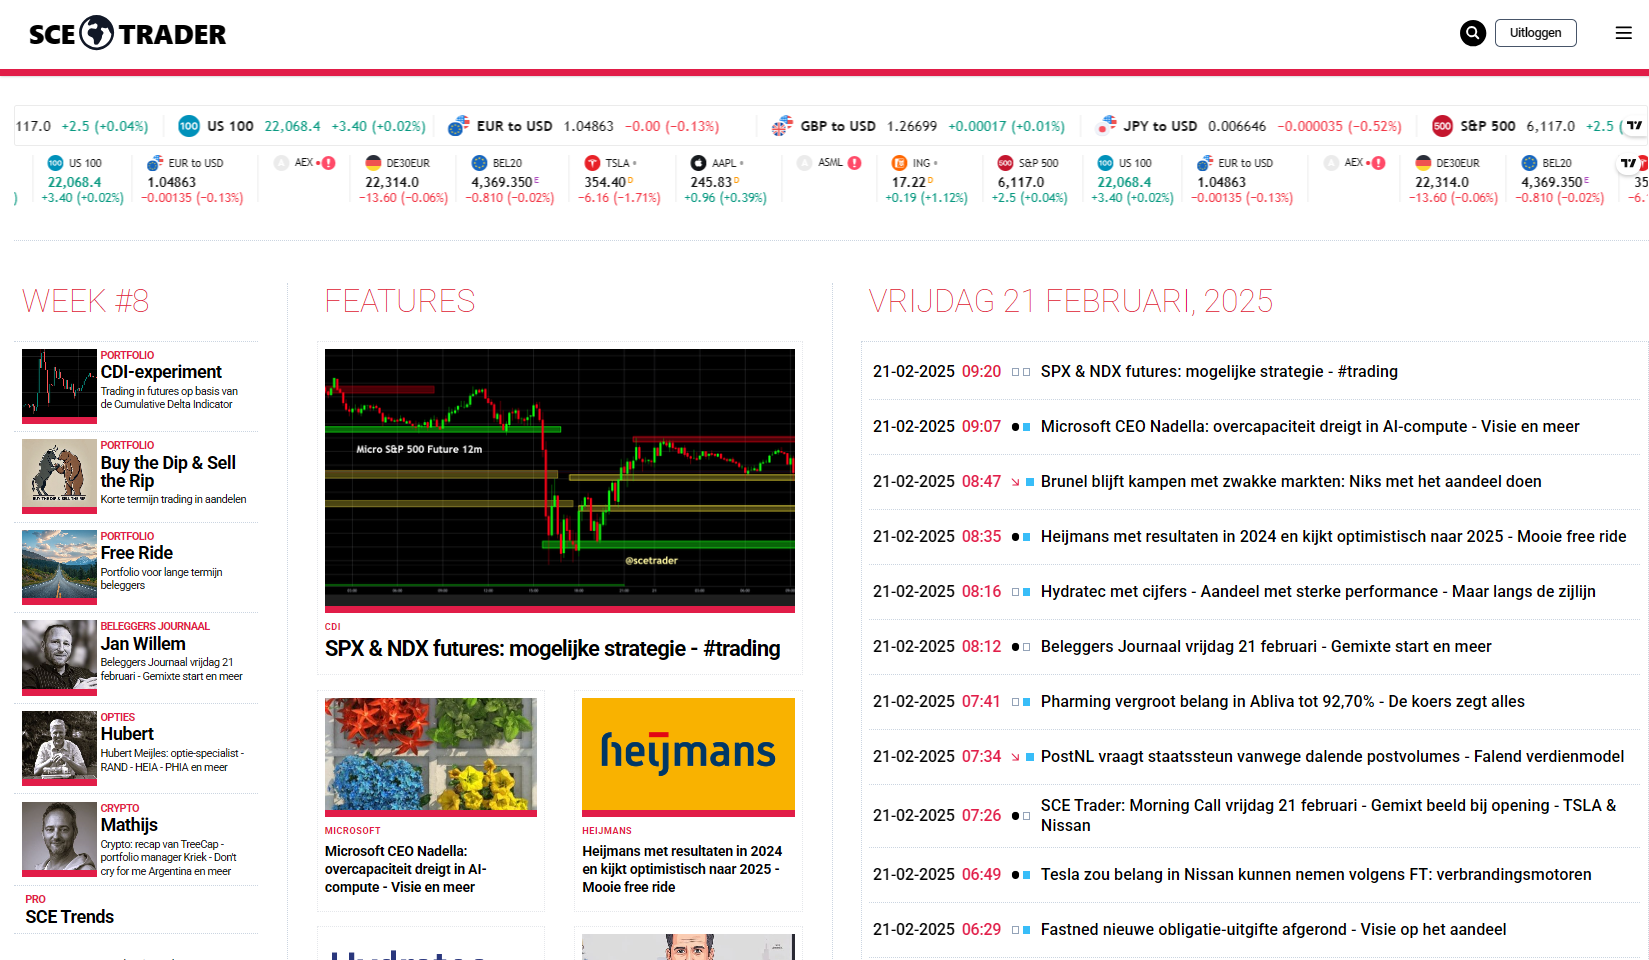The width and height of the screenshot is (1649, 960).
Task: Open the hamburger menu
Action: tap(1624, 33)
